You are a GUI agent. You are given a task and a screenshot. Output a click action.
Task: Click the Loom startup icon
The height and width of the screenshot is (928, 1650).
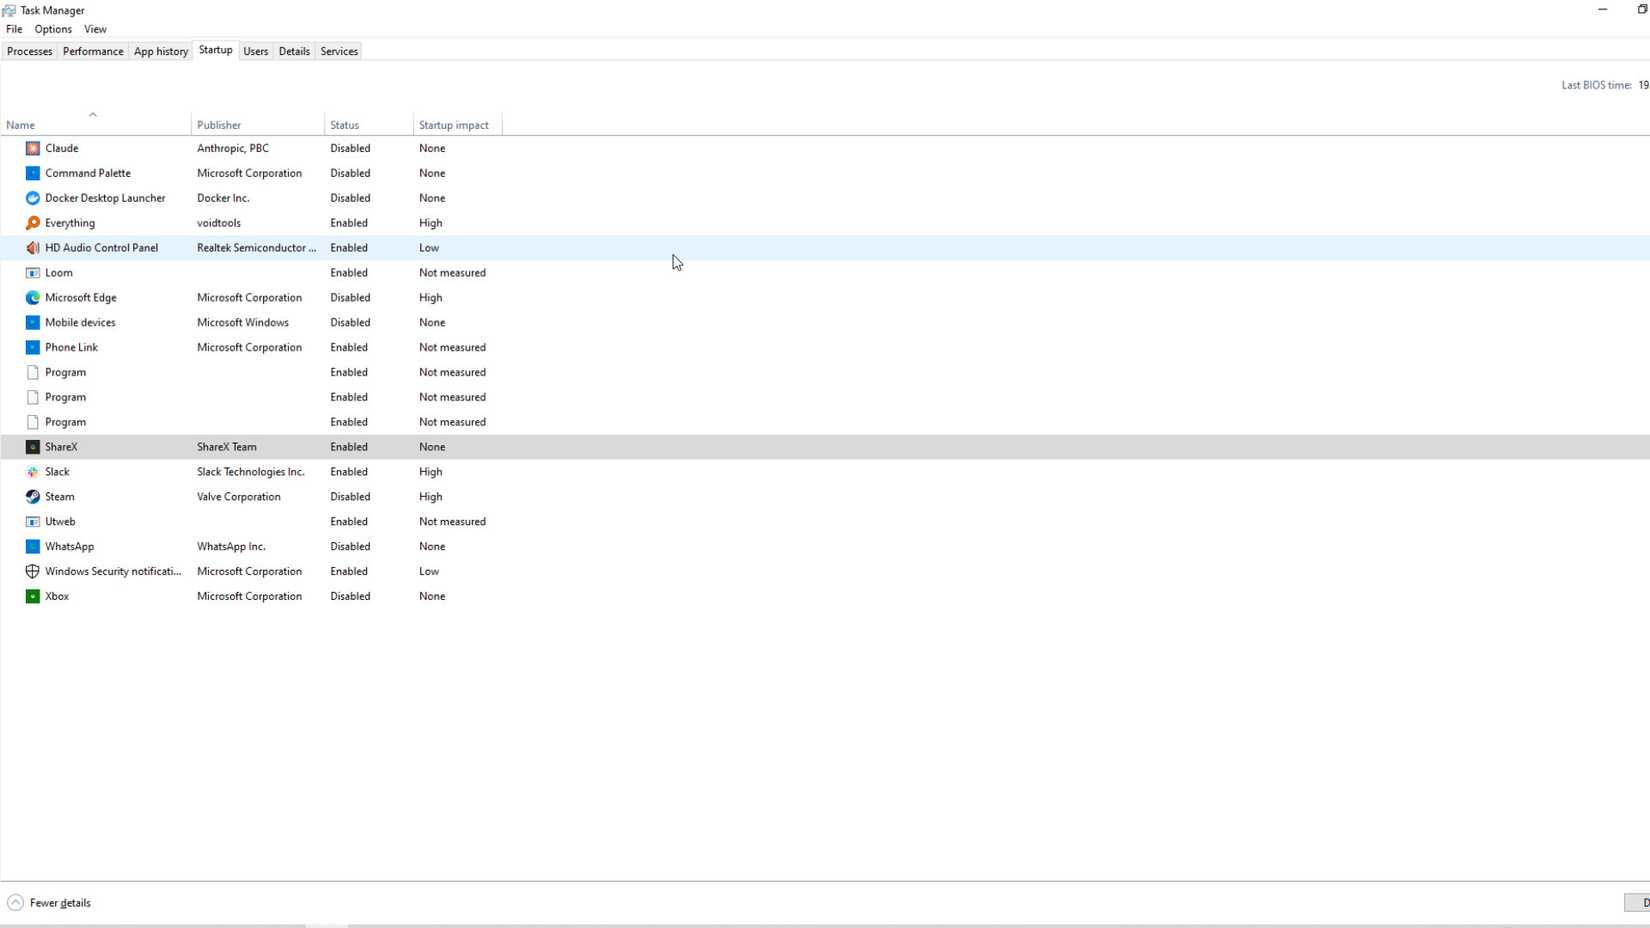33,273
